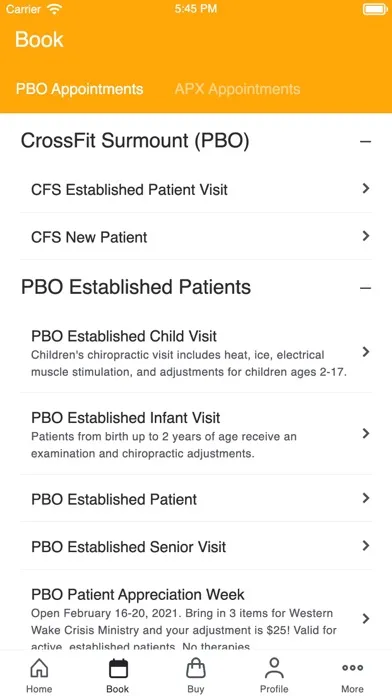Choose PBO Established Senior Visit

[x=196, y=546]
